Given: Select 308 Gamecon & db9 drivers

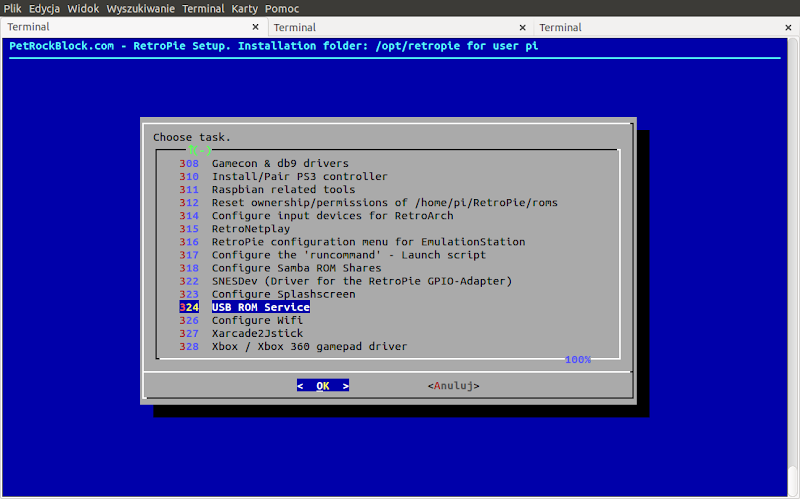Looking at the screenshot, I should point(264,163).
